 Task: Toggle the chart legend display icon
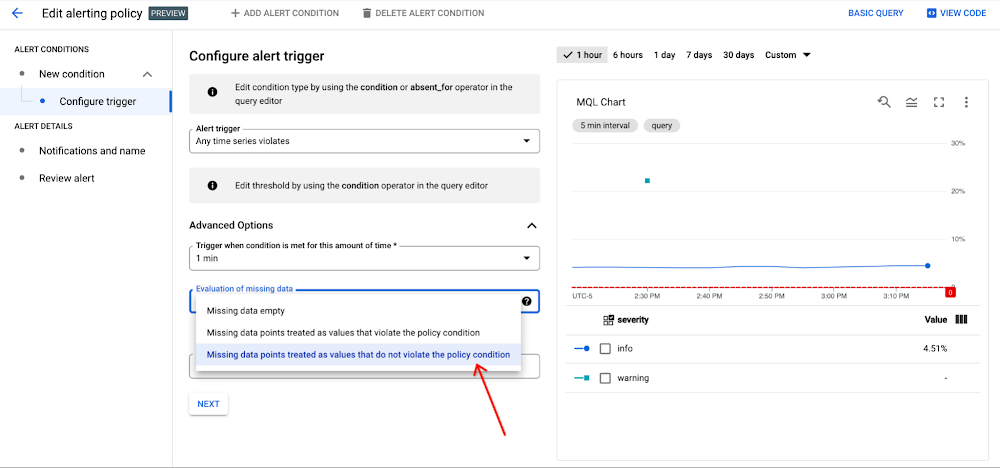(911, 102)
